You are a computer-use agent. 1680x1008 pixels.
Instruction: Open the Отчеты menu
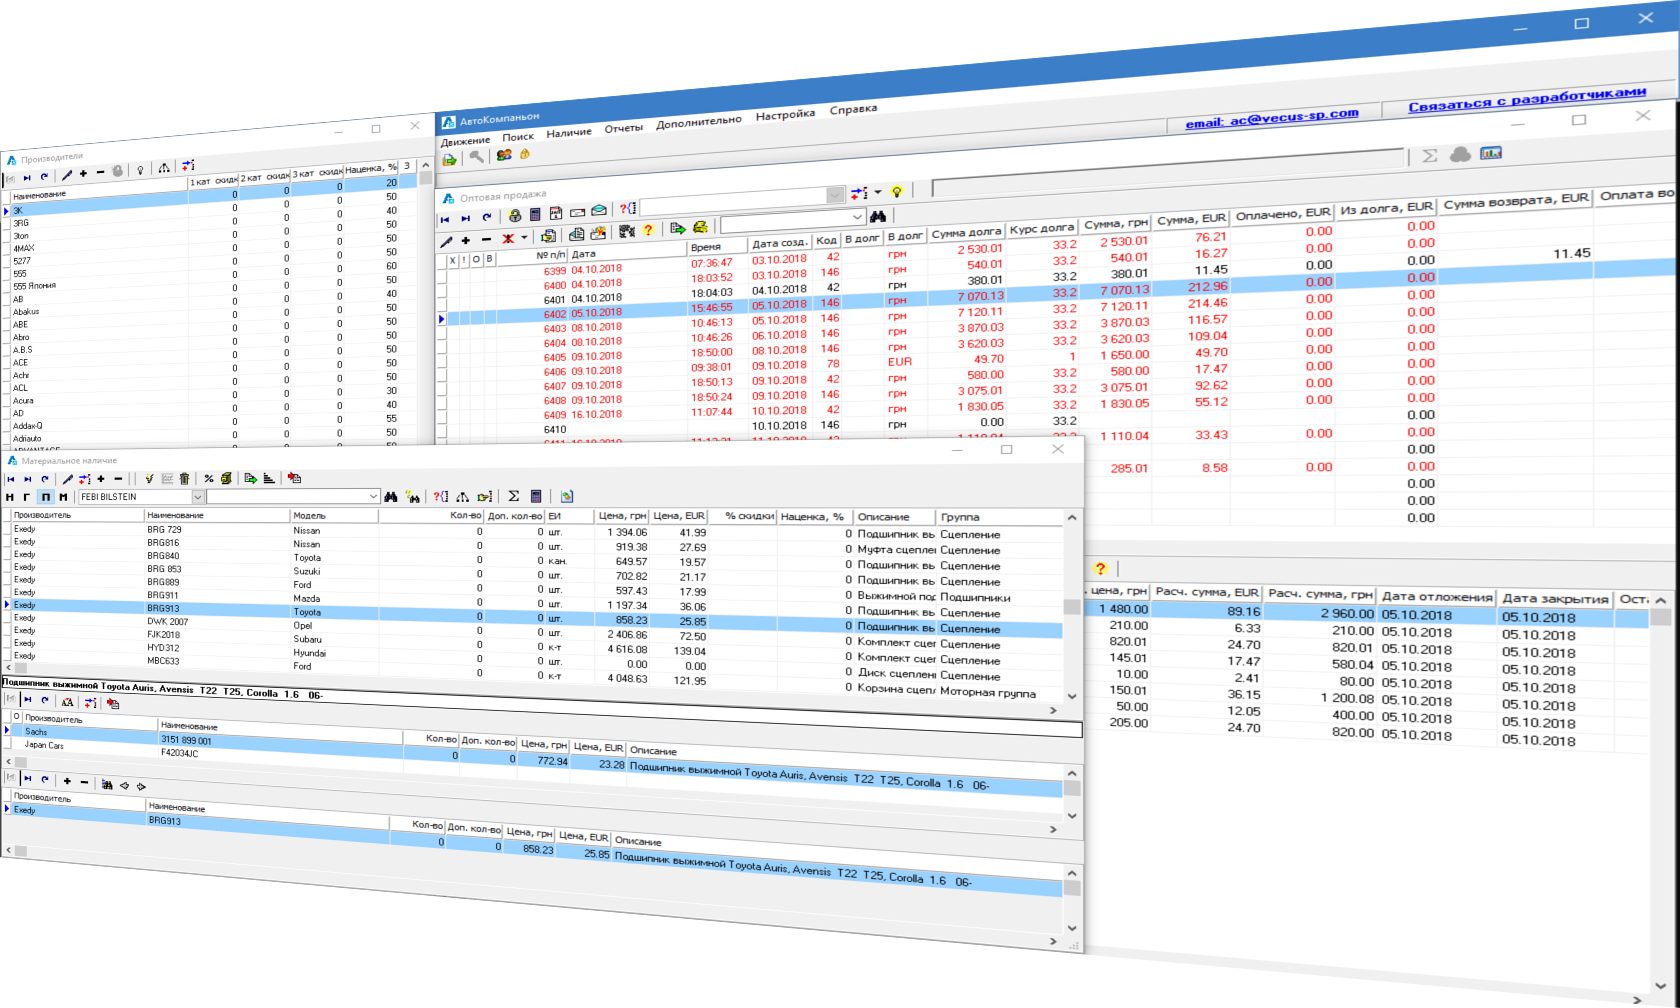pyautogui.click(x=623, y=128)
